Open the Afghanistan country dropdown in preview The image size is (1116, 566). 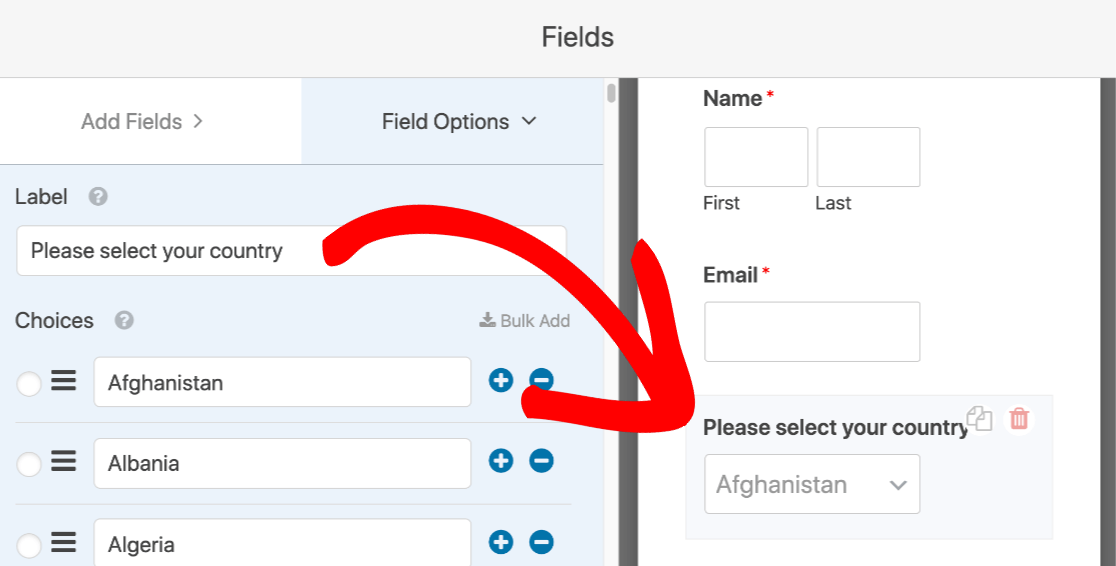pos(812,485)
